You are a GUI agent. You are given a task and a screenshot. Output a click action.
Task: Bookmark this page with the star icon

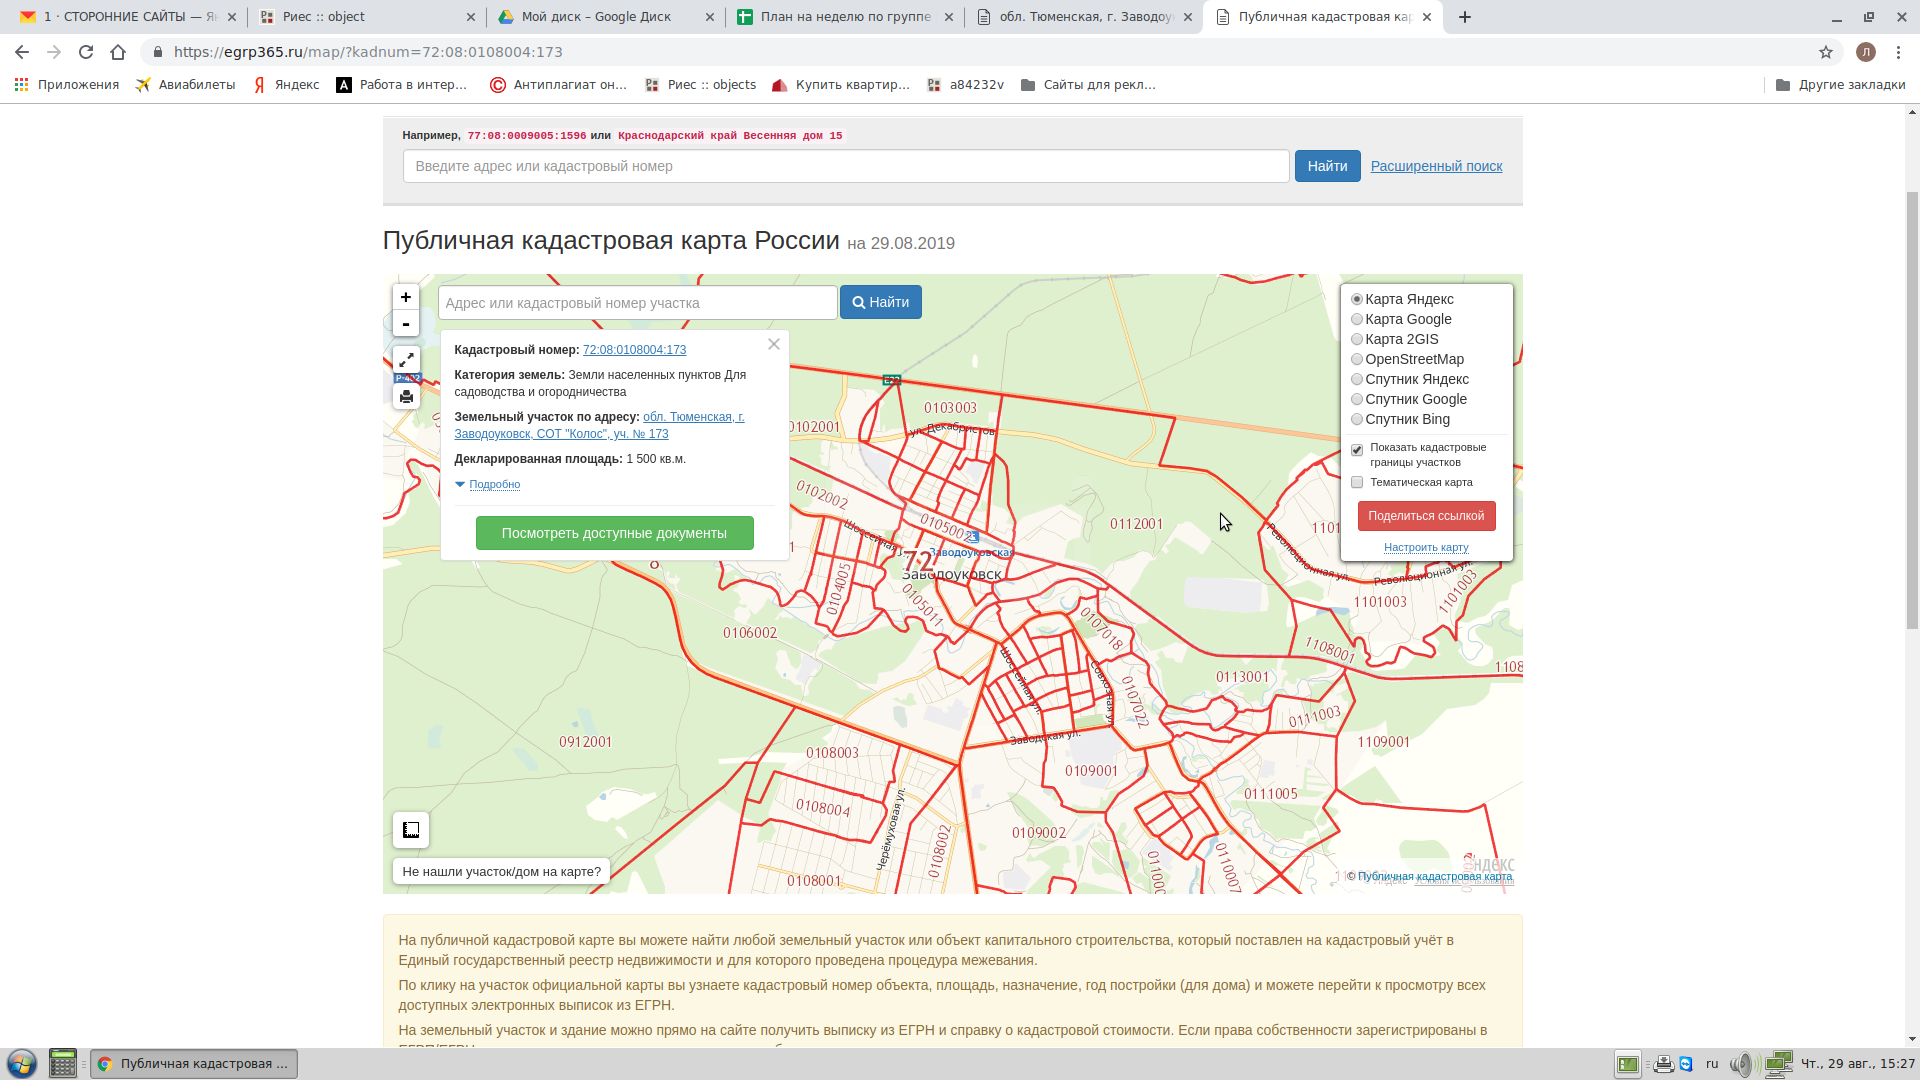tap(1826, 52)
